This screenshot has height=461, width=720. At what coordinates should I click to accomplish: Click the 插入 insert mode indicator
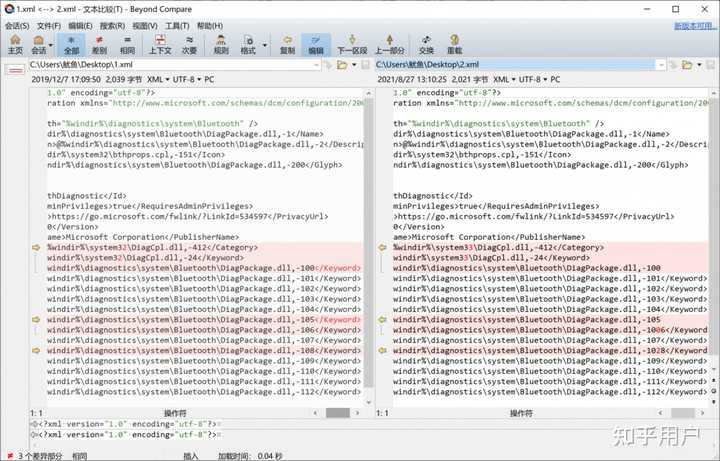tap(191, 456)
